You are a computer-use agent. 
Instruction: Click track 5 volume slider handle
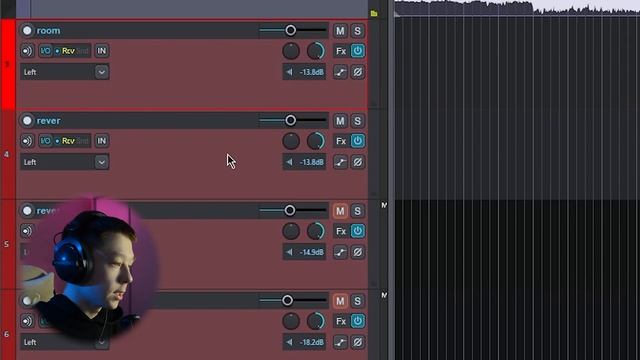290,211
